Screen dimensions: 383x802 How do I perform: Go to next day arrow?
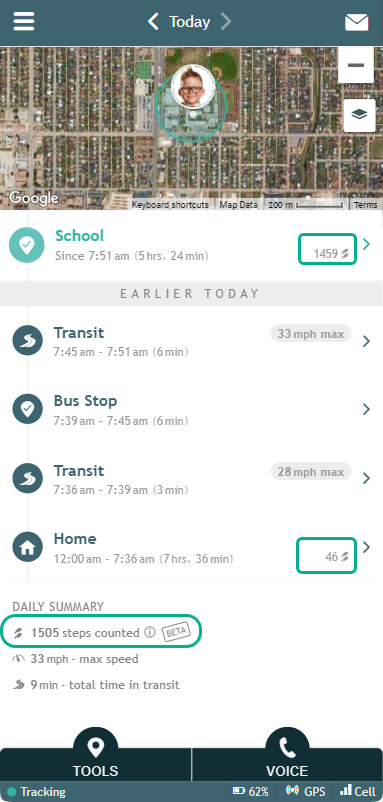click(x=226, y=21)
